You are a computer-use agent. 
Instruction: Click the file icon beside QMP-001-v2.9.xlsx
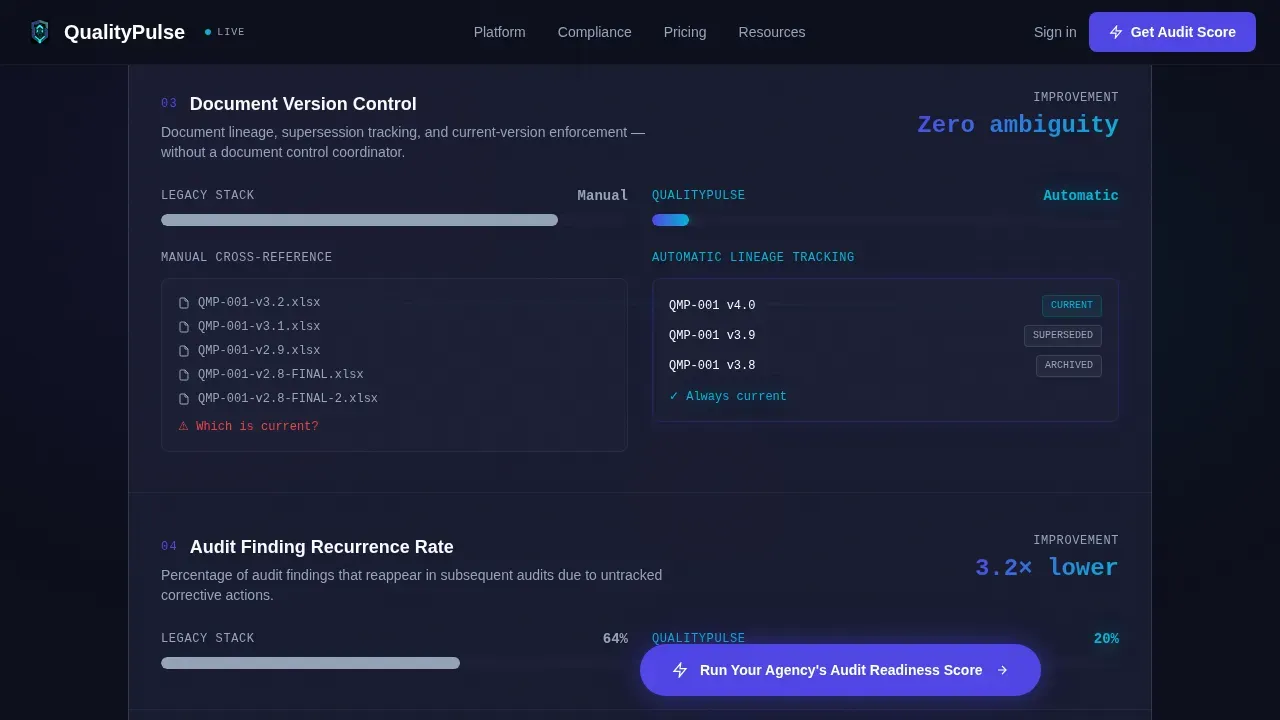pyautogui.click(x=184, y=351)
